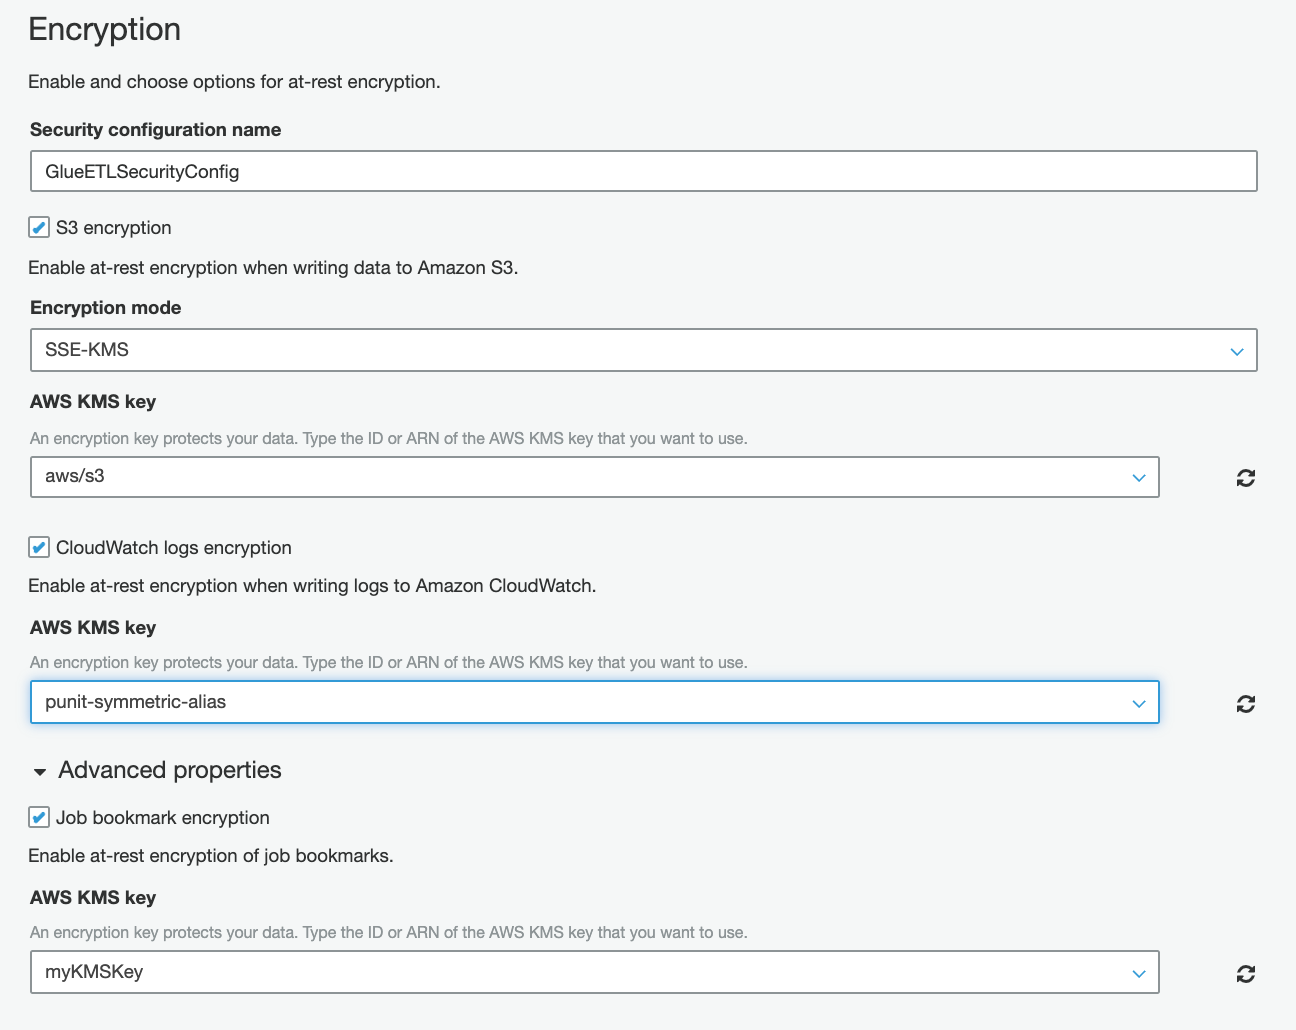Click the Encryption section heading
The image size is (1296, 1030).
[x=104, y=30]
